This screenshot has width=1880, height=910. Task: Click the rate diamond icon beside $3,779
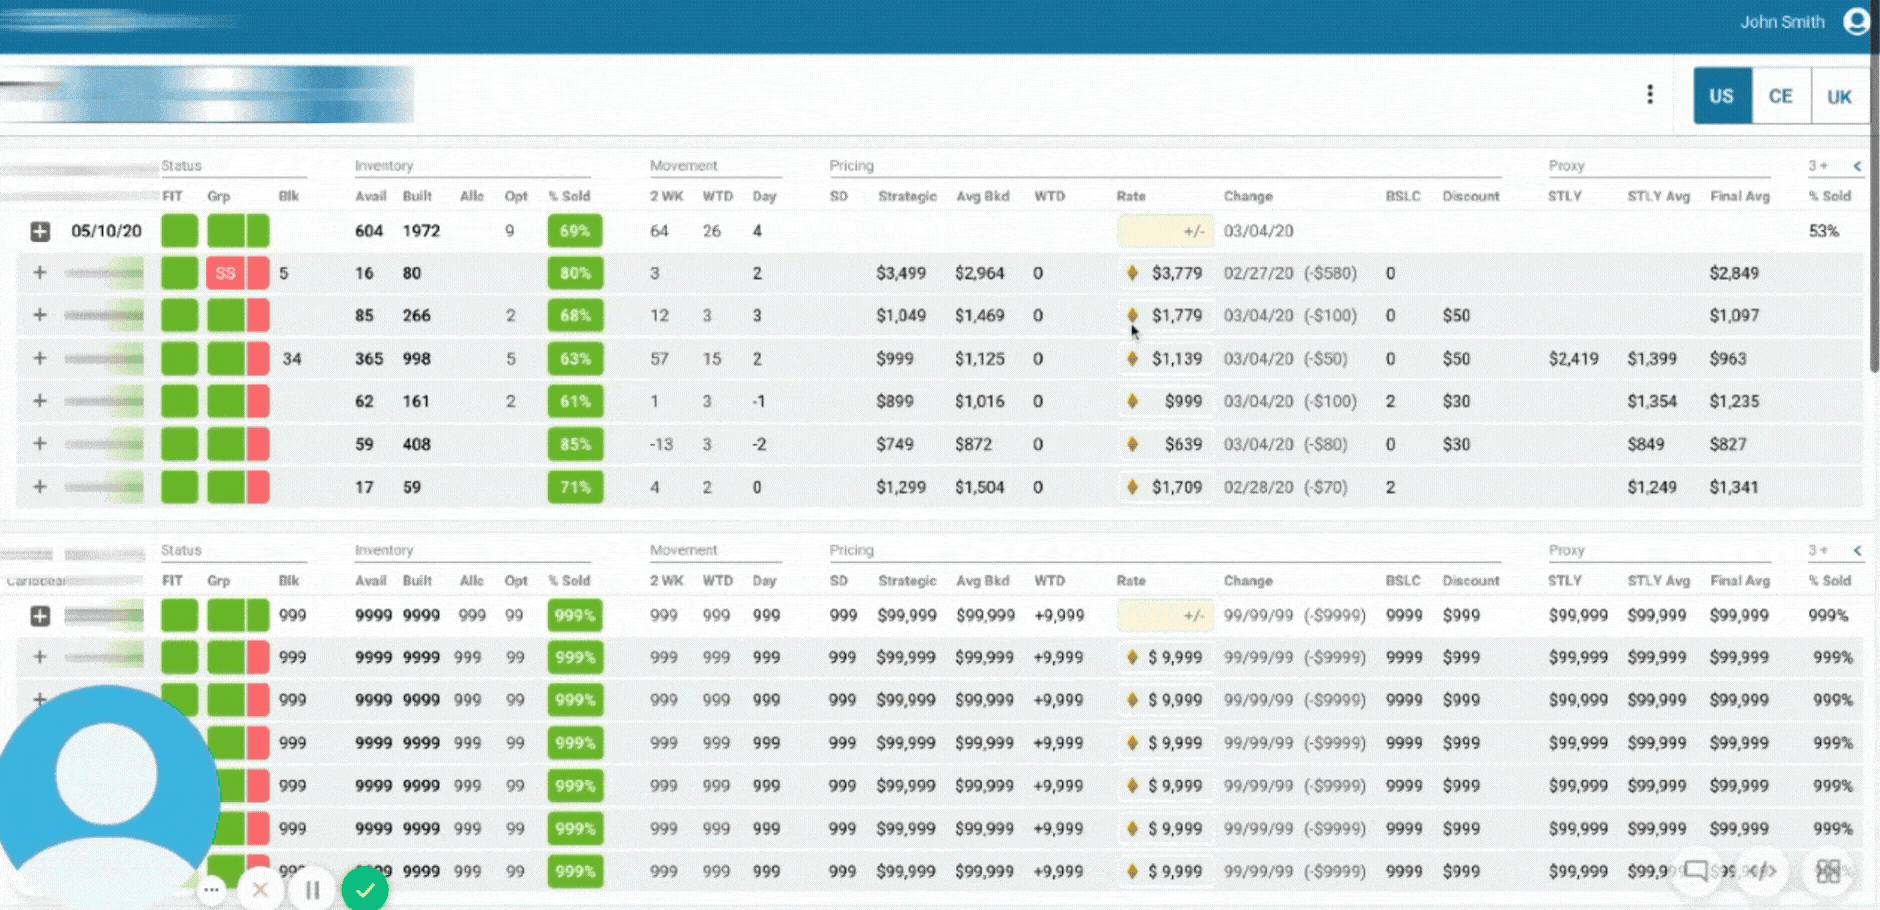(1132, 273)
